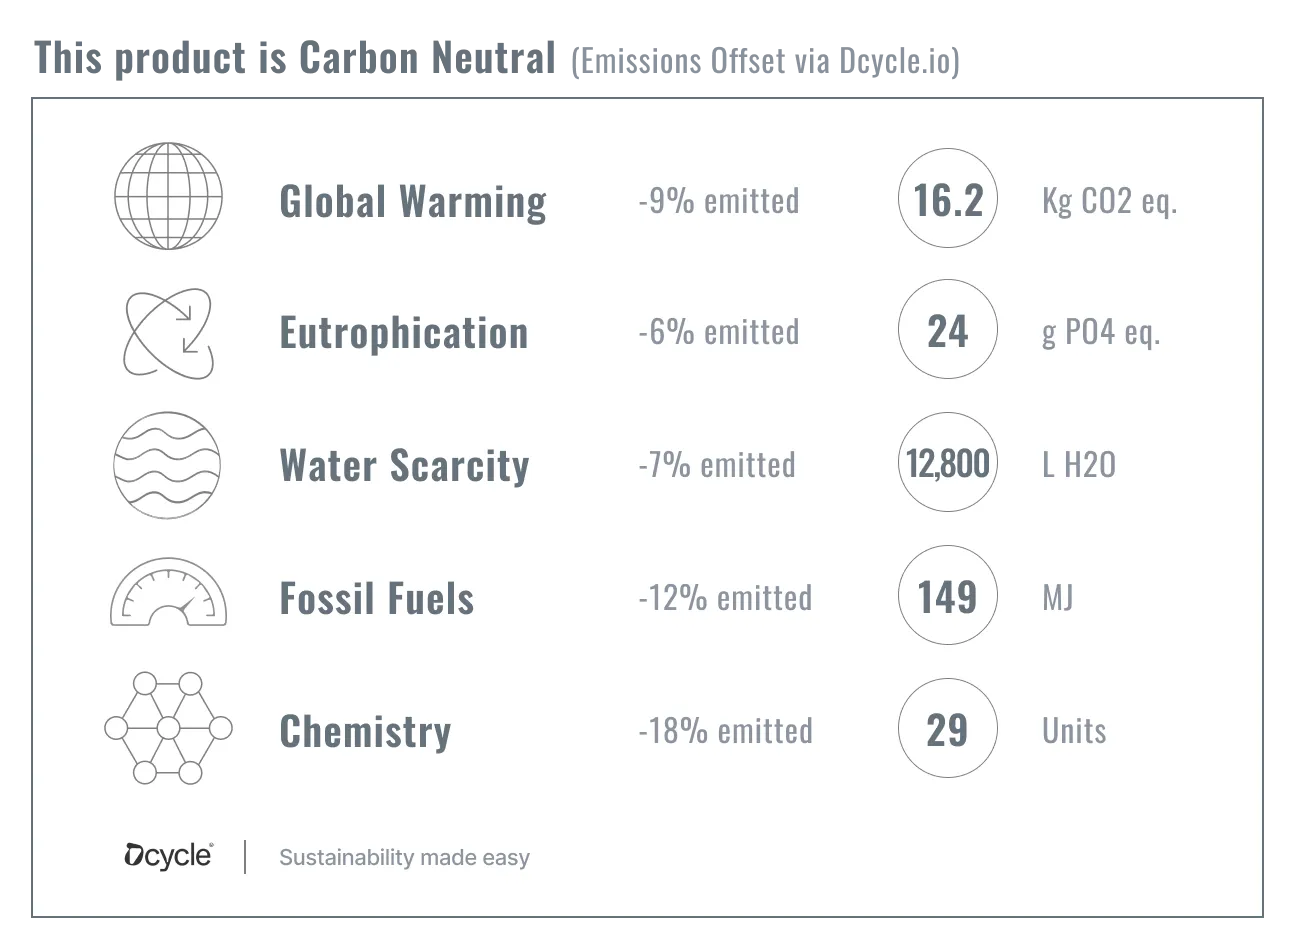1295x949 pixels.
Task: Select the Chemistry molecule icon
Action: 168,727
